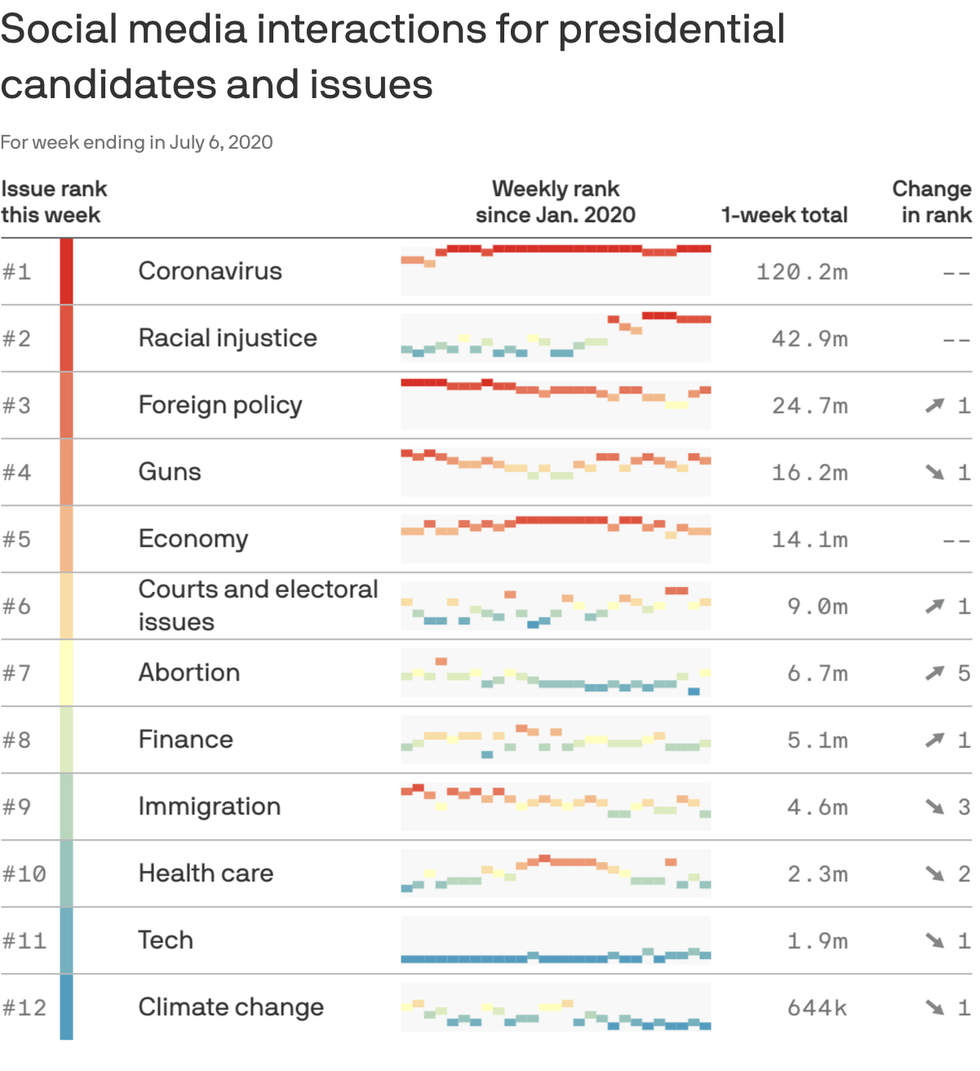Click the Racial injustice weekly rank chart
The width and height of the screenshot is (980, 1071).
pos(555,337)
